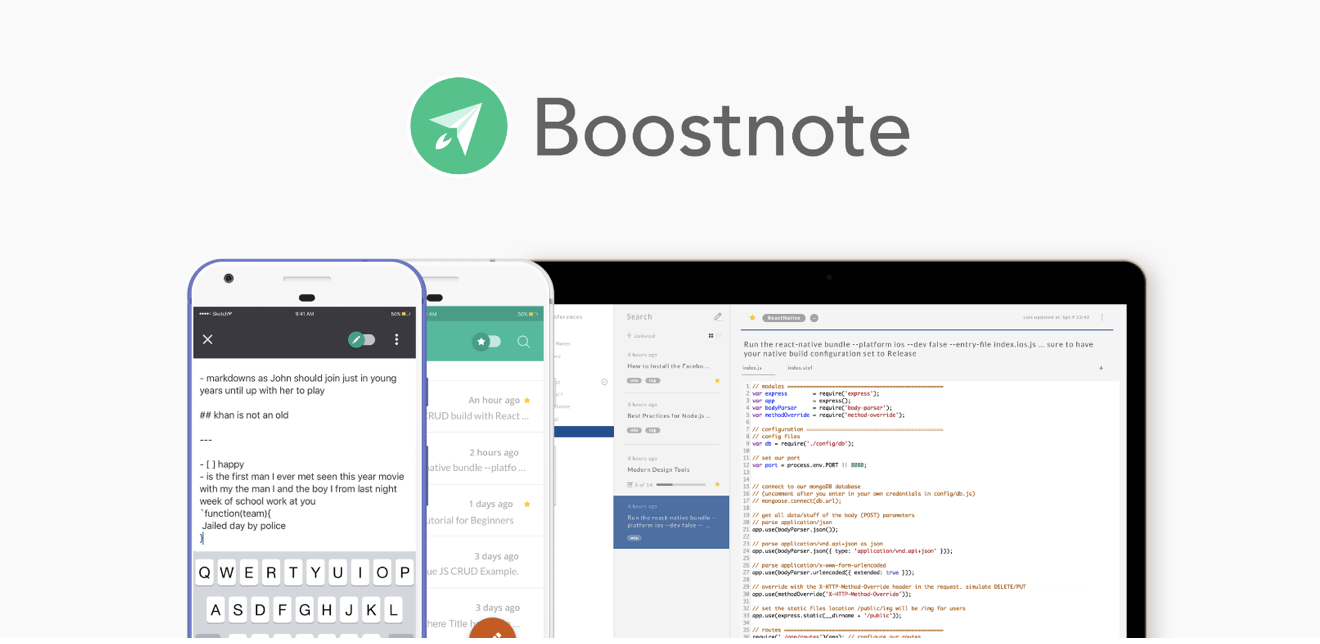This screenshot has width=1320, height=644.
Task: Toggle the starred filter switch on green phone
Action: 487,341
